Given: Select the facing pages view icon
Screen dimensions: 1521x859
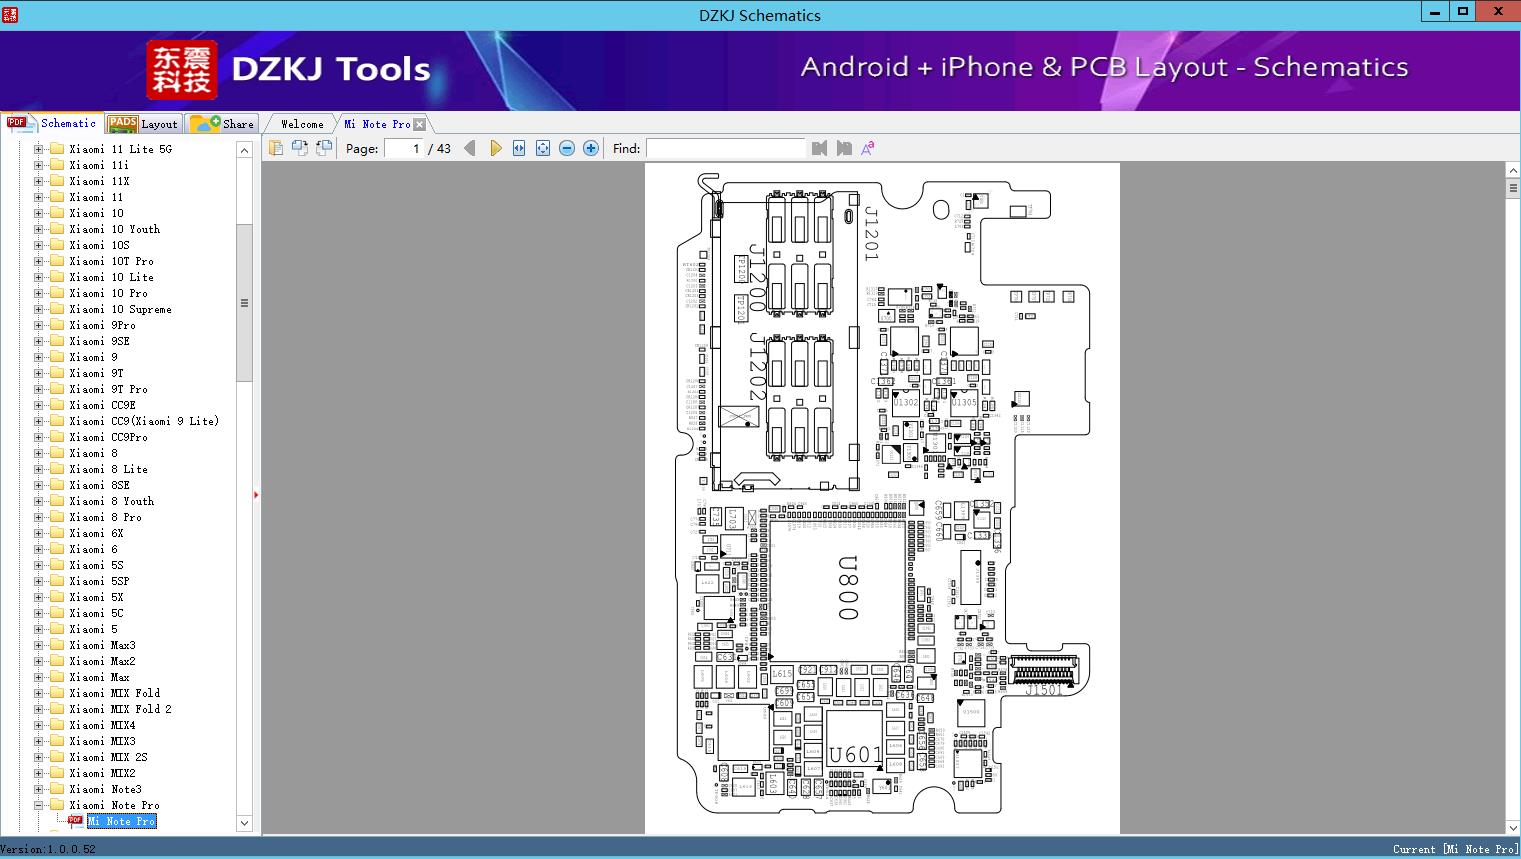Looking at the screenshot, I should 300,147.
